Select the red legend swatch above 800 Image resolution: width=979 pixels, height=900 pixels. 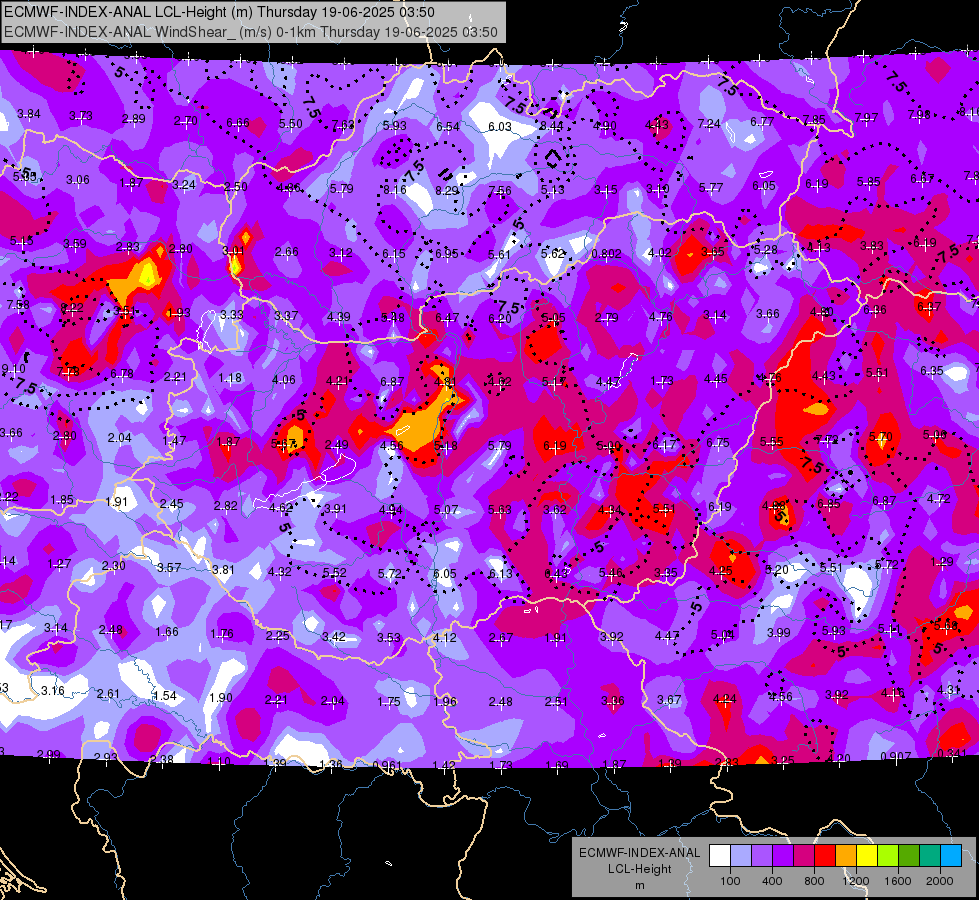(x=825, y=856)
